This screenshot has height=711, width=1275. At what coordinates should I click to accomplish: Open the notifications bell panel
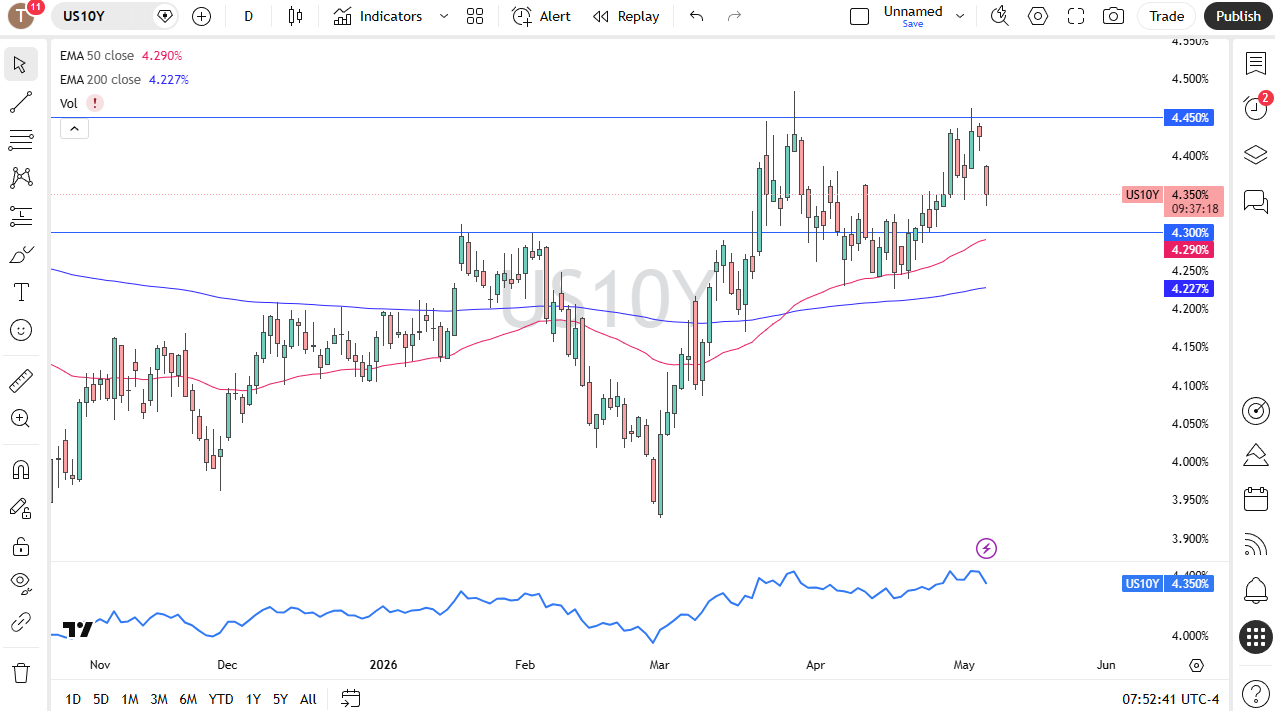(1256, 590)
